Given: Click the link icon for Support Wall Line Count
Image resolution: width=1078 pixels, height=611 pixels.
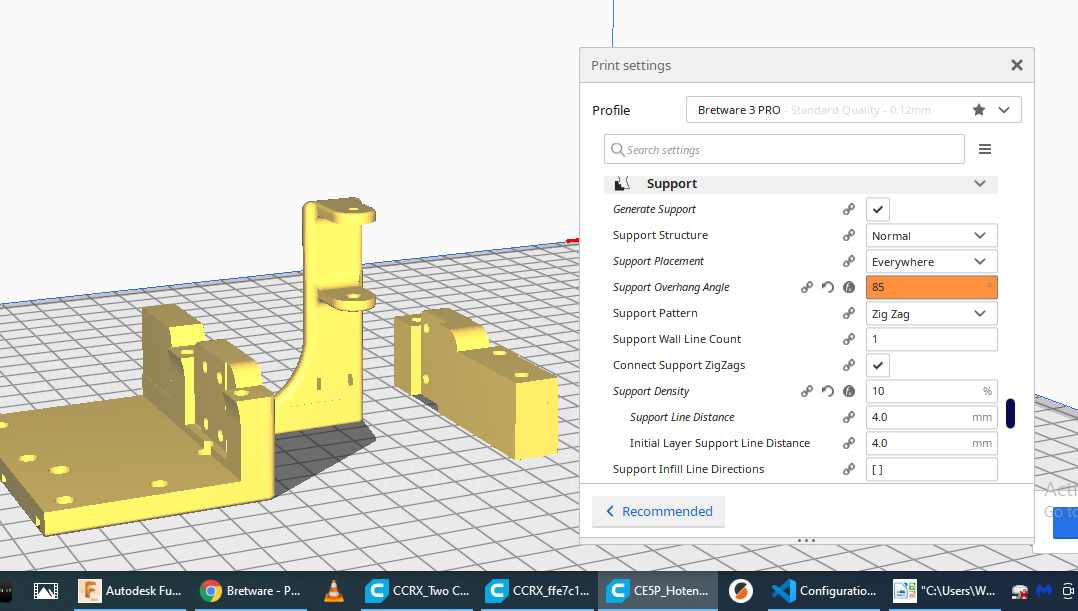Looking at the screenshot, I should tap(848, 340).
